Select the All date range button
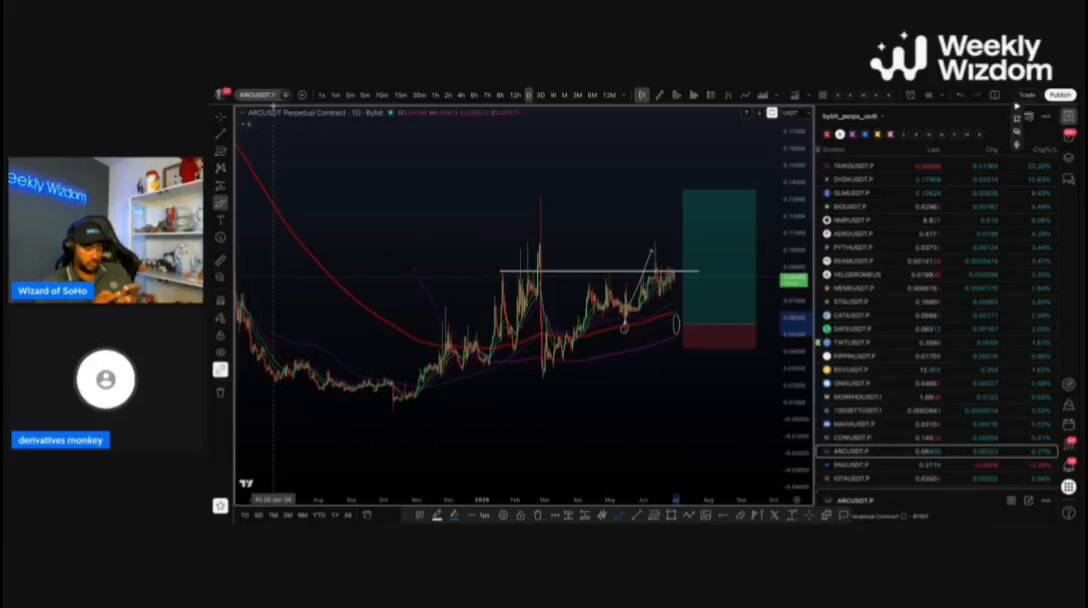 [348, 515]
